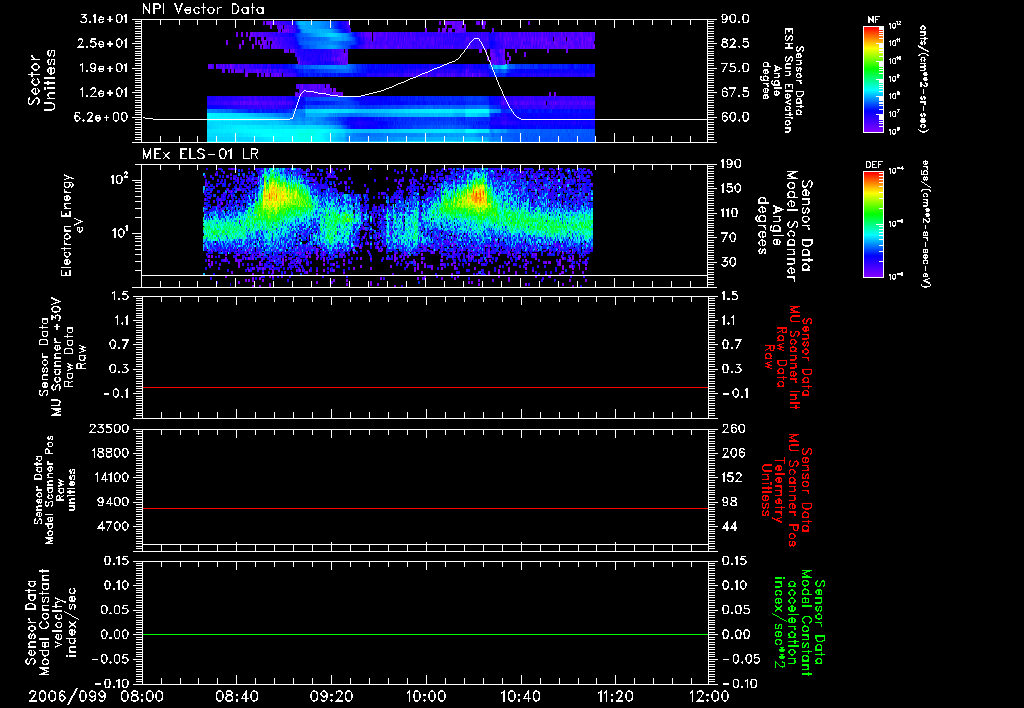Click the 75.0 sun elevation tick
The height and width of the screenshot is (708, 1024).
click(735, 69)
